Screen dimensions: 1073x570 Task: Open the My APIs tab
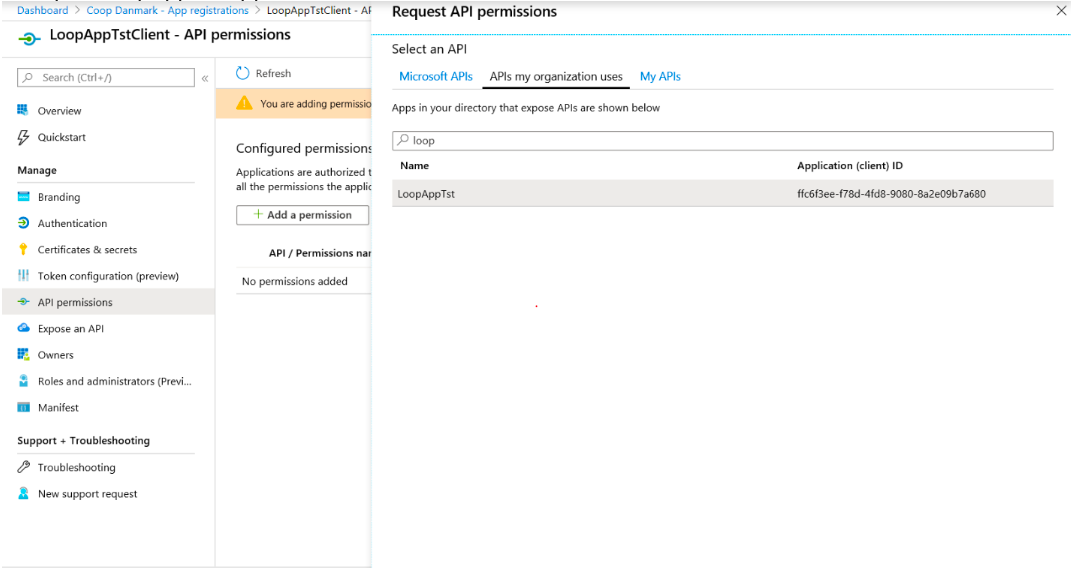tap(660, 77)
